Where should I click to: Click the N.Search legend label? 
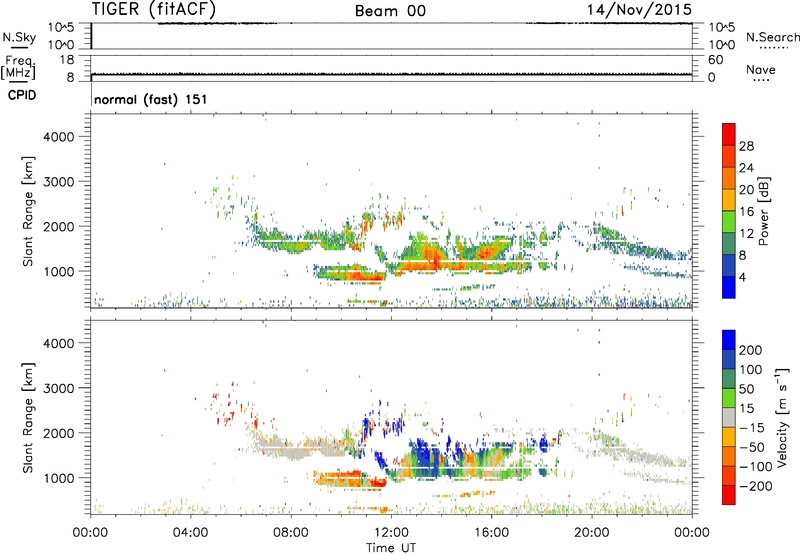(772, 37)
